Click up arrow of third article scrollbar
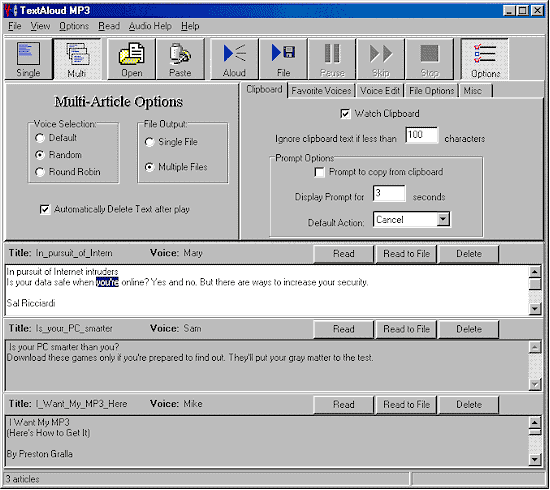 [535, 422]
